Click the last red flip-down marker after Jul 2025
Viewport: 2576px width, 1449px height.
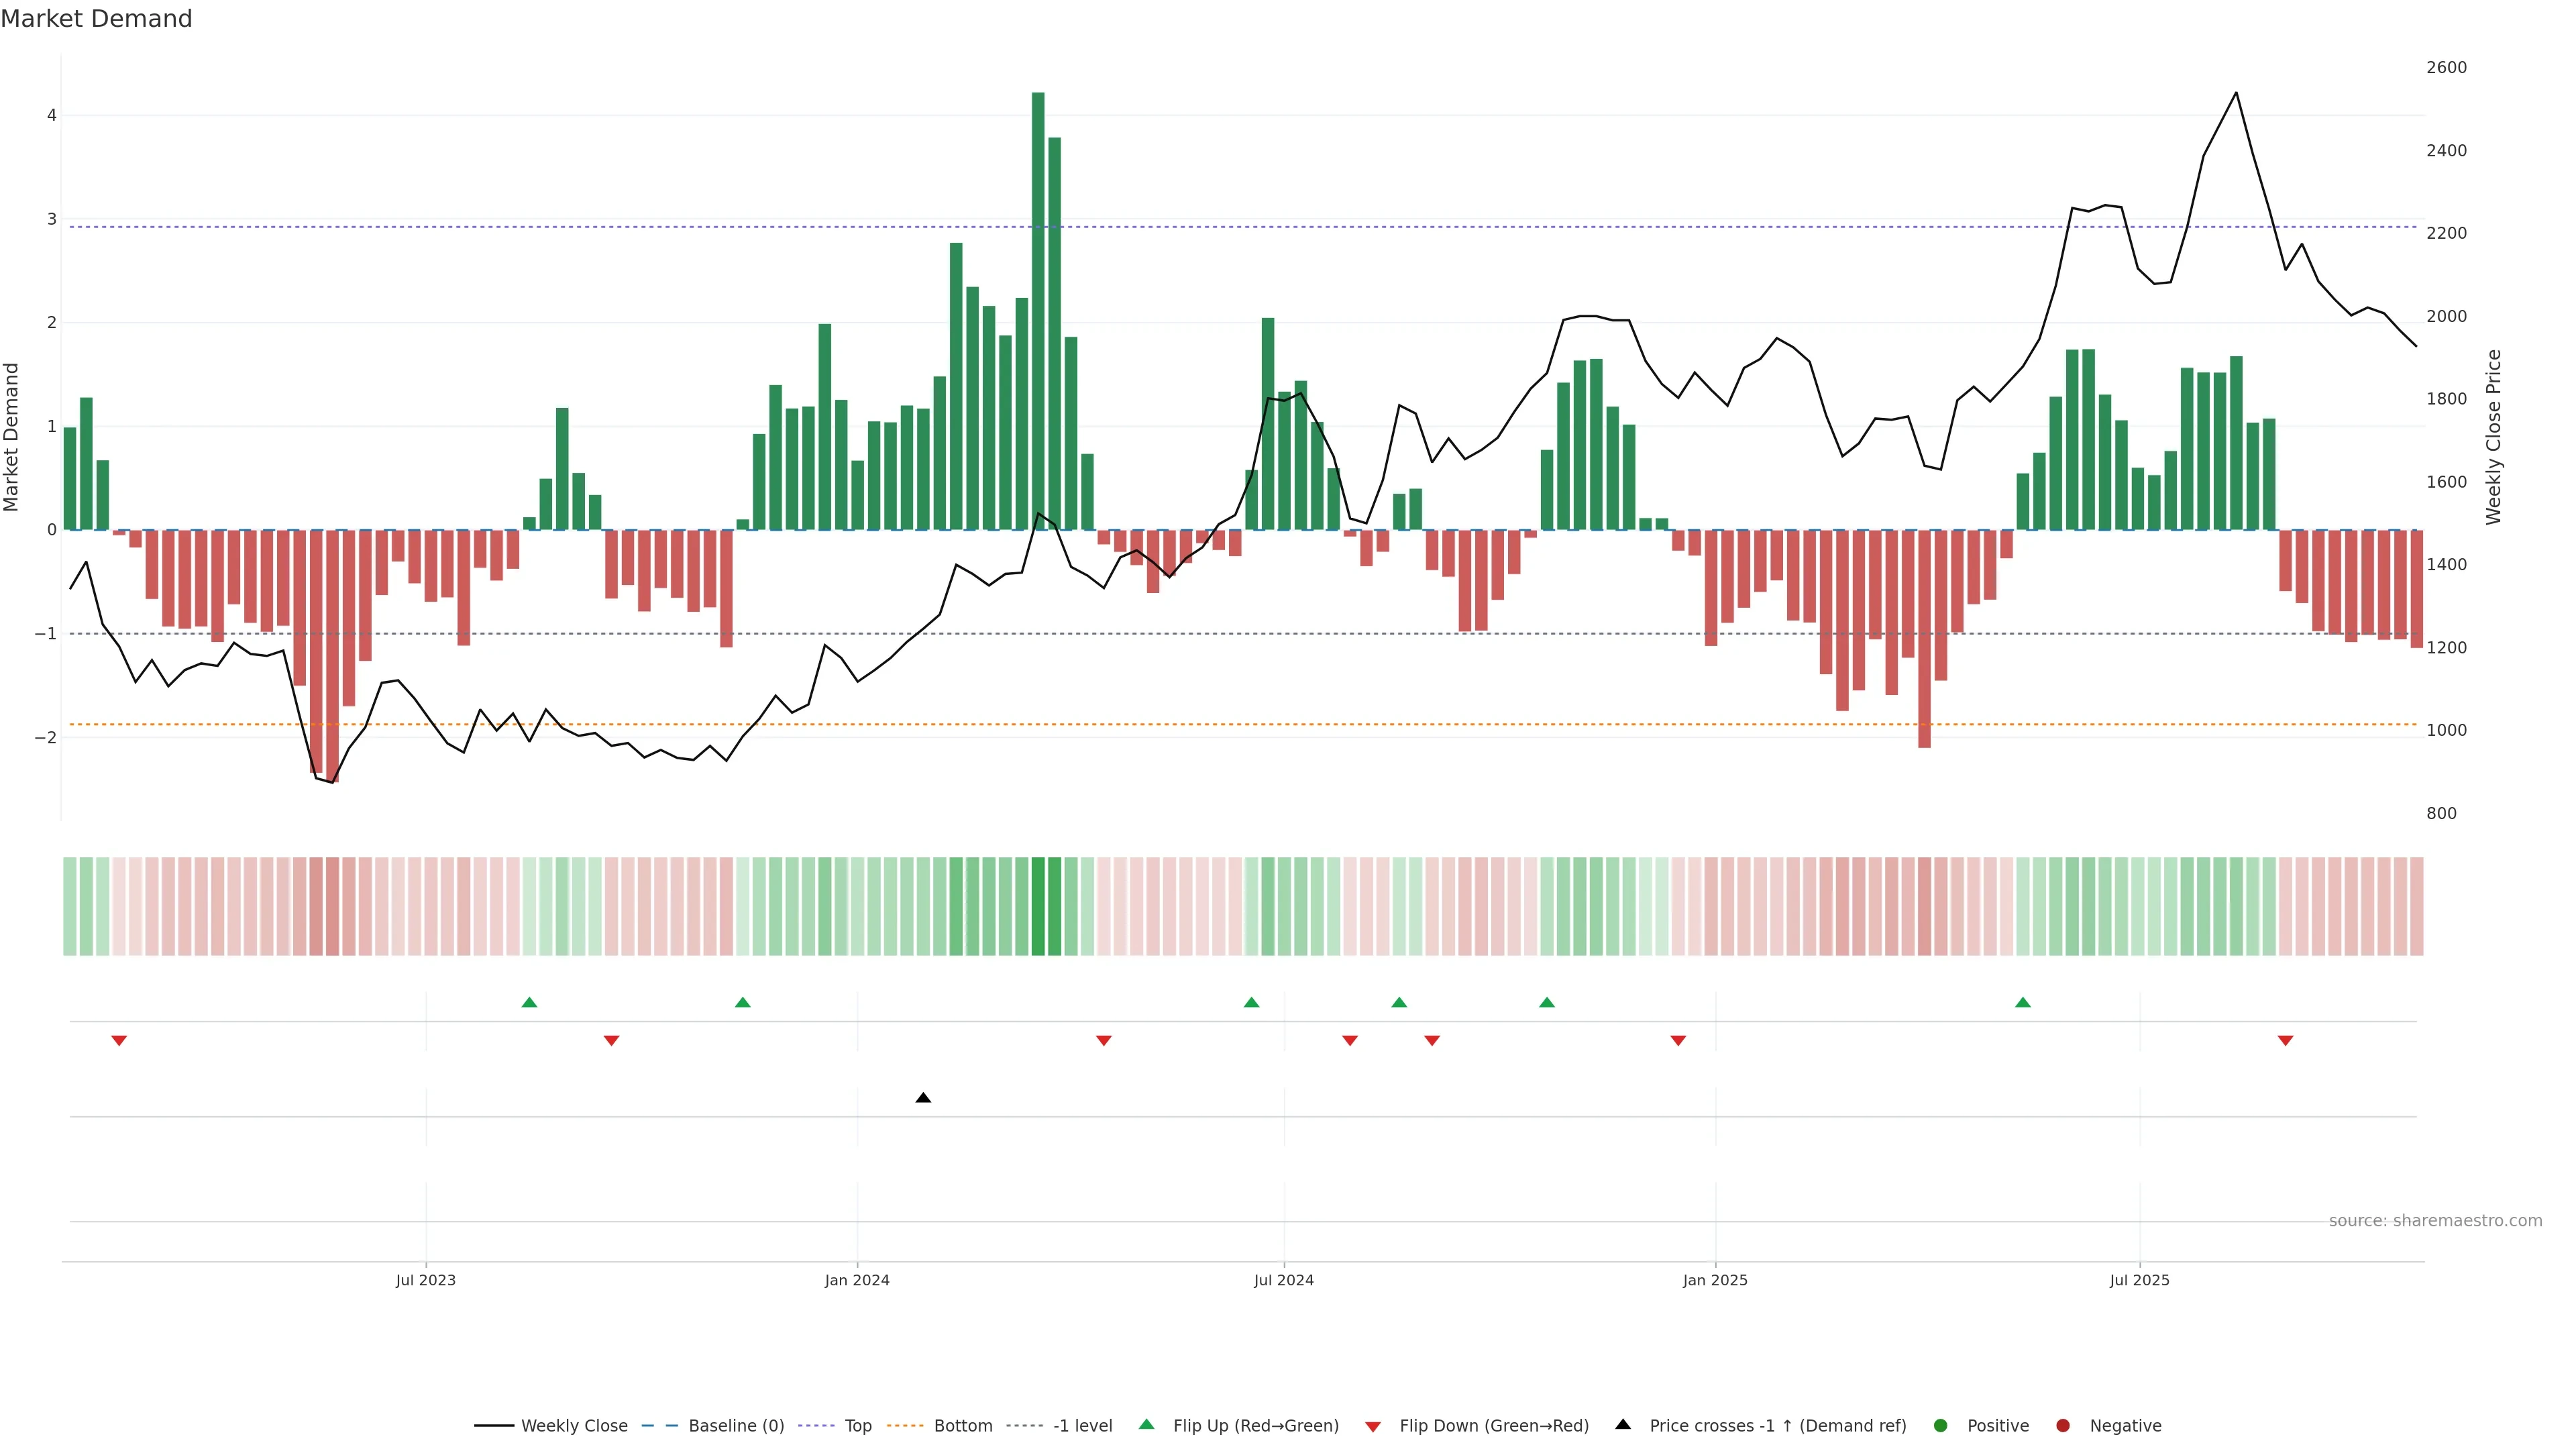click(x=2285, y=1041)
